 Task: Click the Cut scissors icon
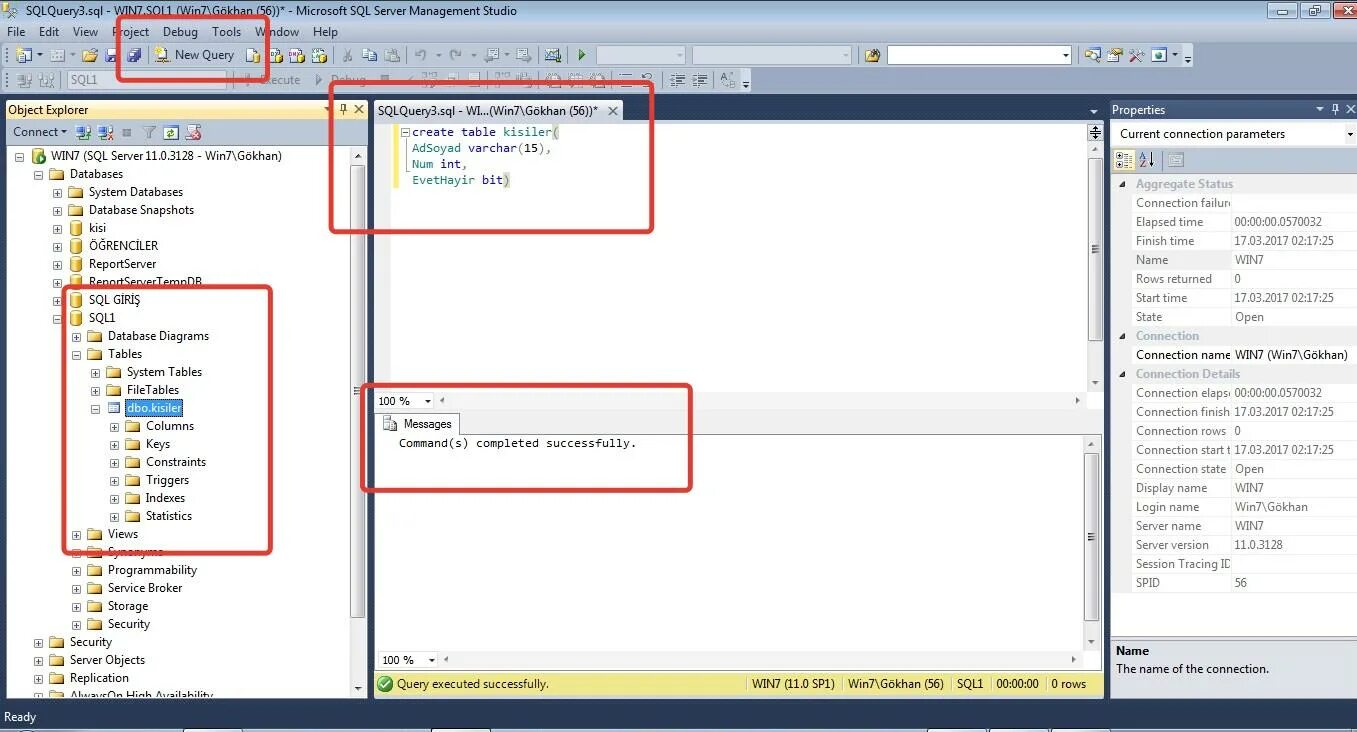coord(347,55)
